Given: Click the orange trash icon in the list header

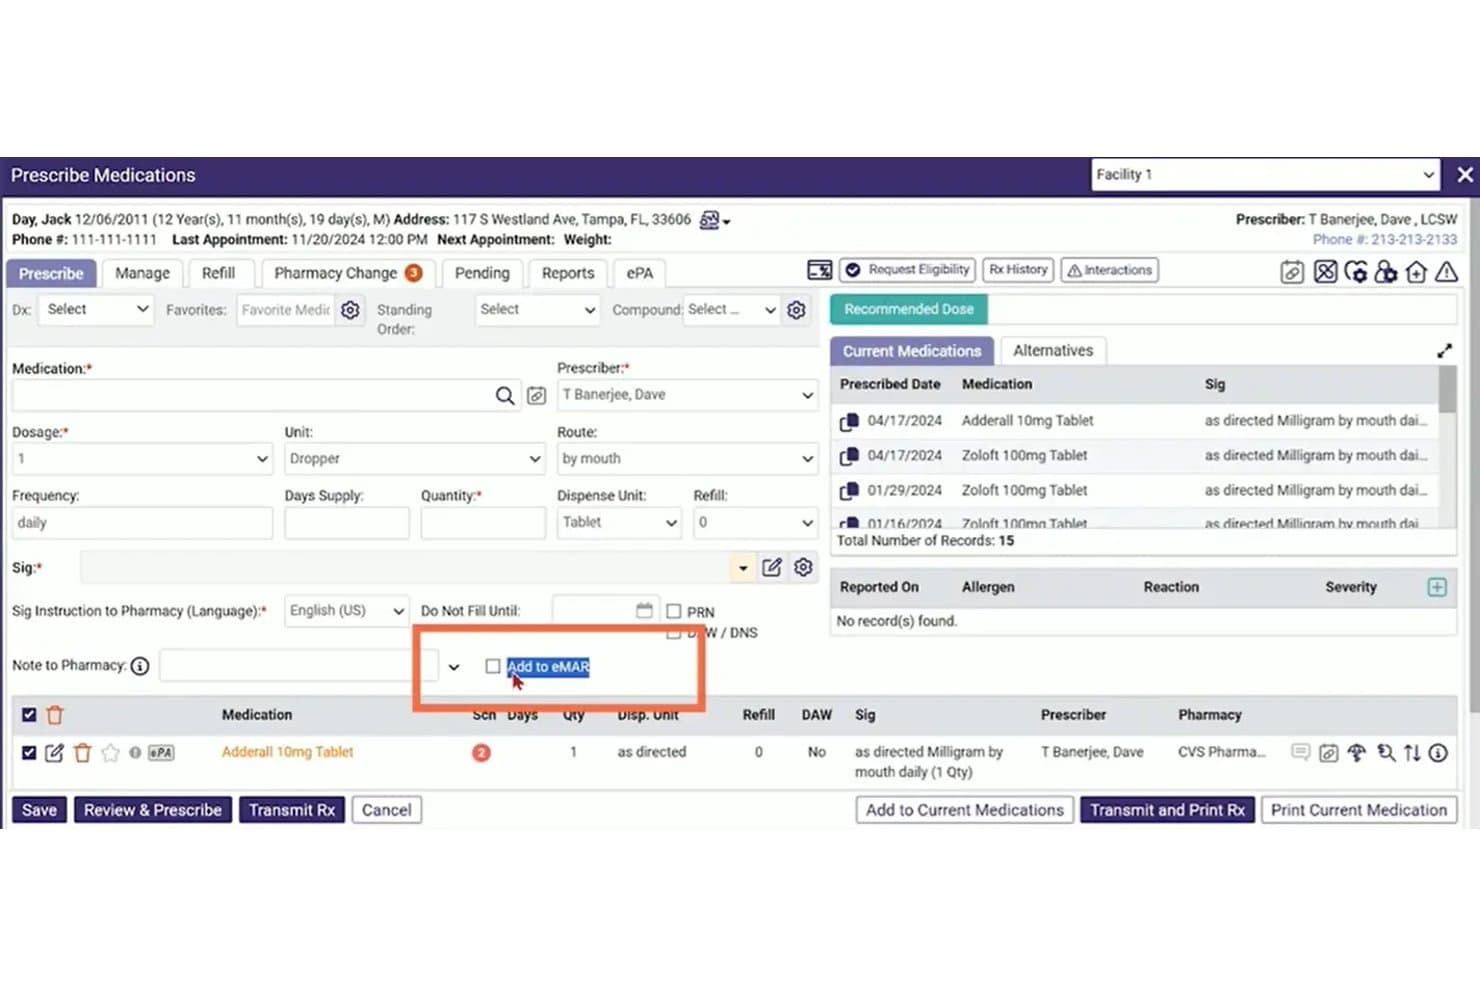Looking at the screenshot, I should [55, 715].
